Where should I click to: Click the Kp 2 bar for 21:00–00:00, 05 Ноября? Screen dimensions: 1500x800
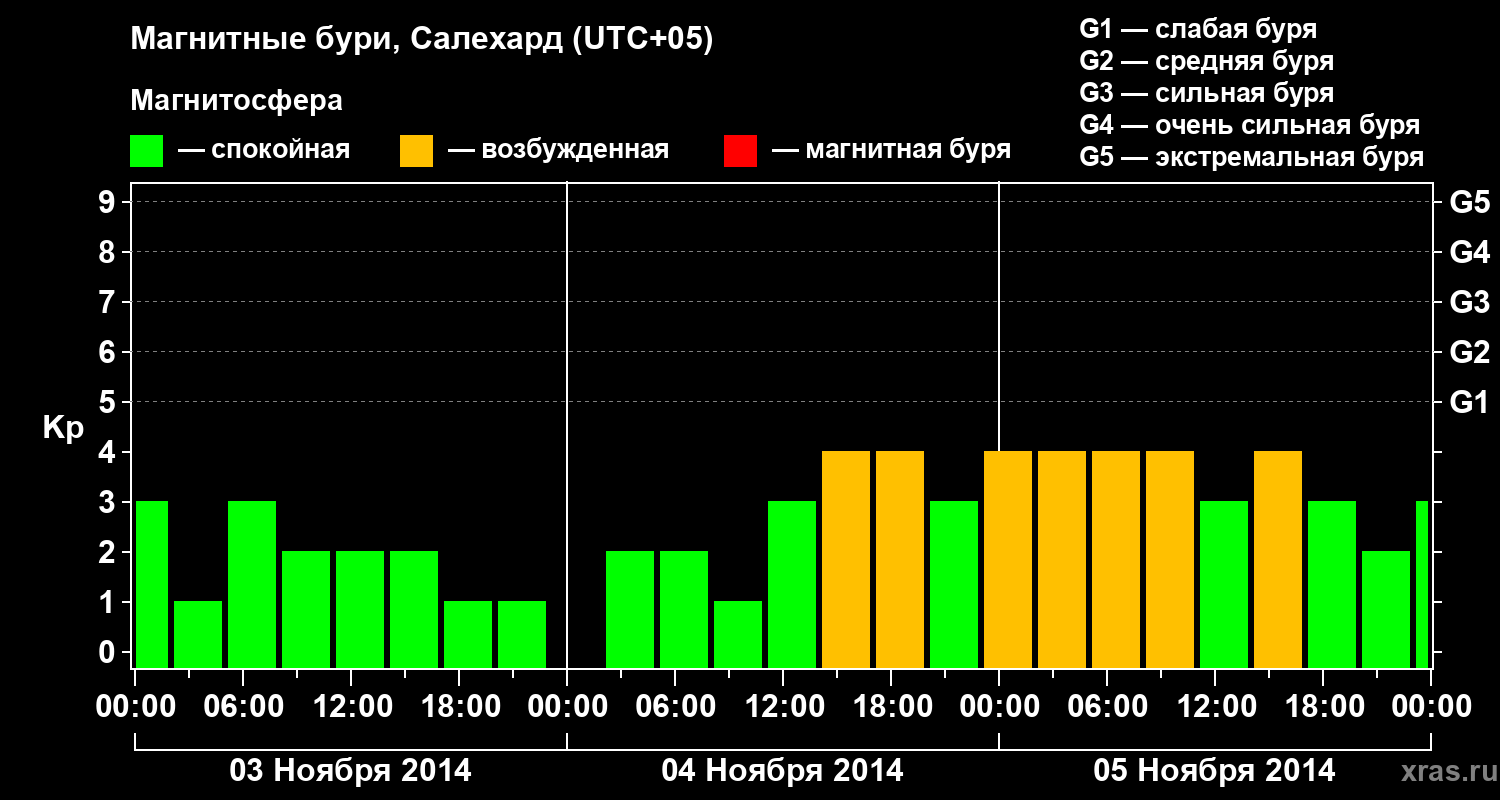pyautogui.click(x=1386, y=609)
